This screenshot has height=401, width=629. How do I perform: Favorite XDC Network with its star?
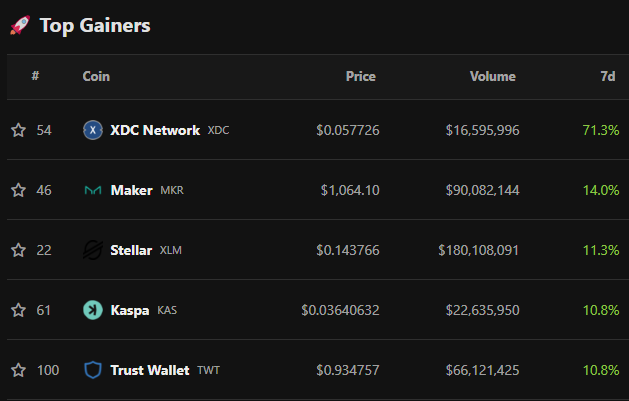18,130
